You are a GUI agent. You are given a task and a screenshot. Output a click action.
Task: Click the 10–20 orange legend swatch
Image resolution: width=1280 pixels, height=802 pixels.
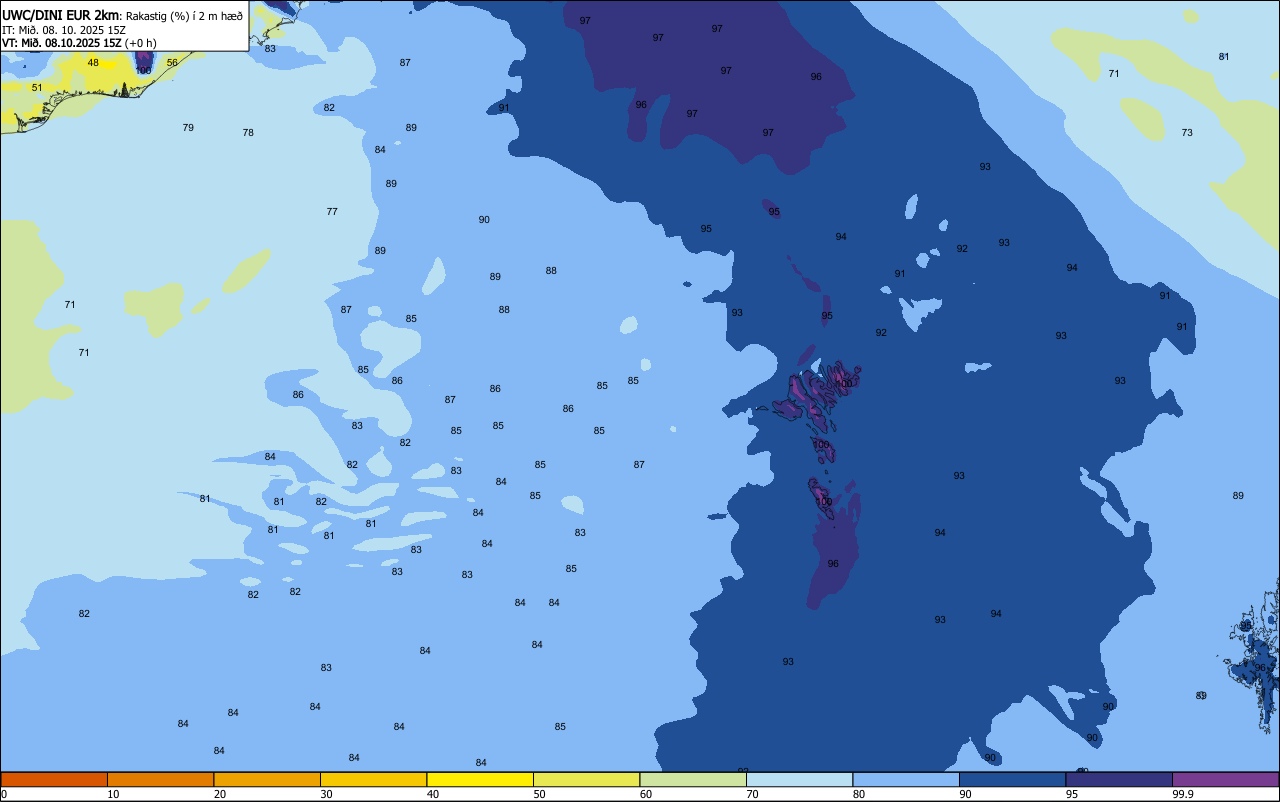[x=160, y=779]
